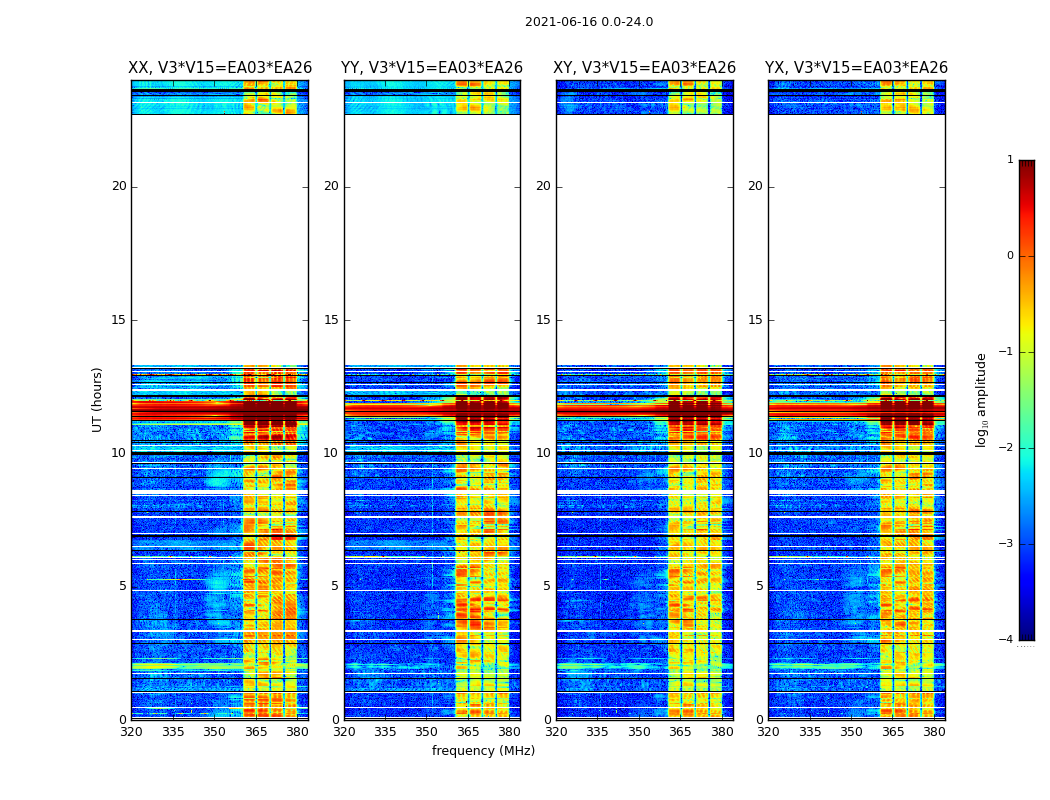Click the red interference band in YX plot
The height and width of the screenshot is (800, 1050).
tap(856, 410)
